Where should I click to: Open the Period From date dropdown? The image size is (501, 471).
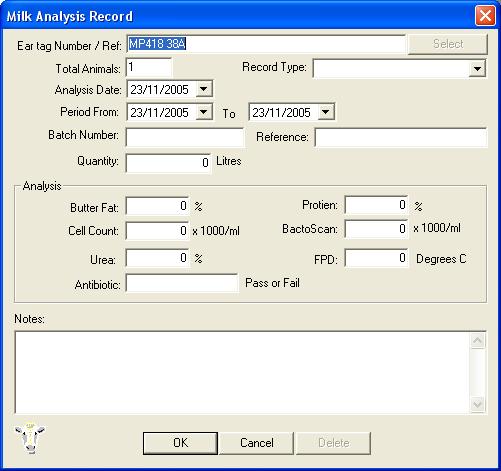coord(203,112)
